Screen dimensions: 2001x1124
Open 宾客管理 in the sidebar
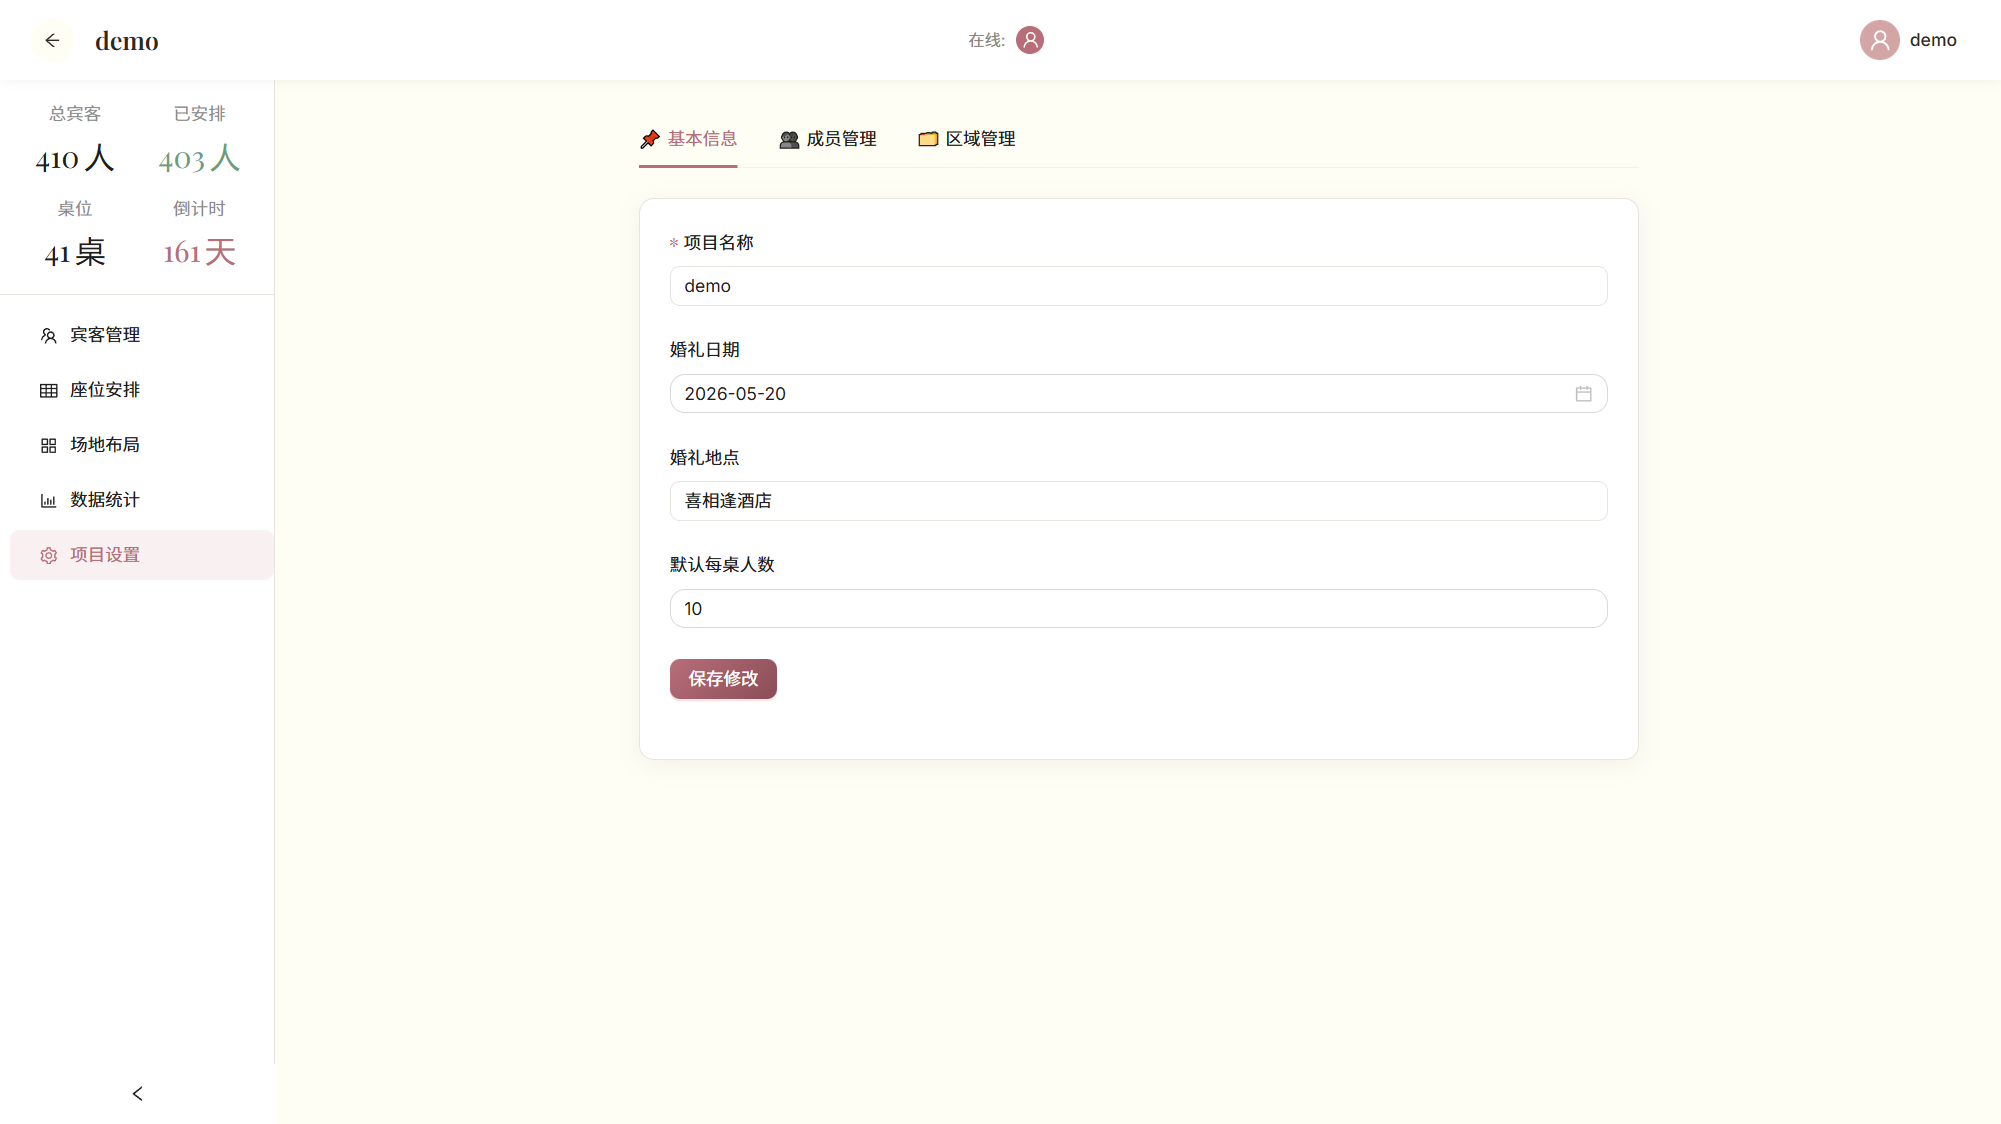pyautogui.click(x=142, y=335)
